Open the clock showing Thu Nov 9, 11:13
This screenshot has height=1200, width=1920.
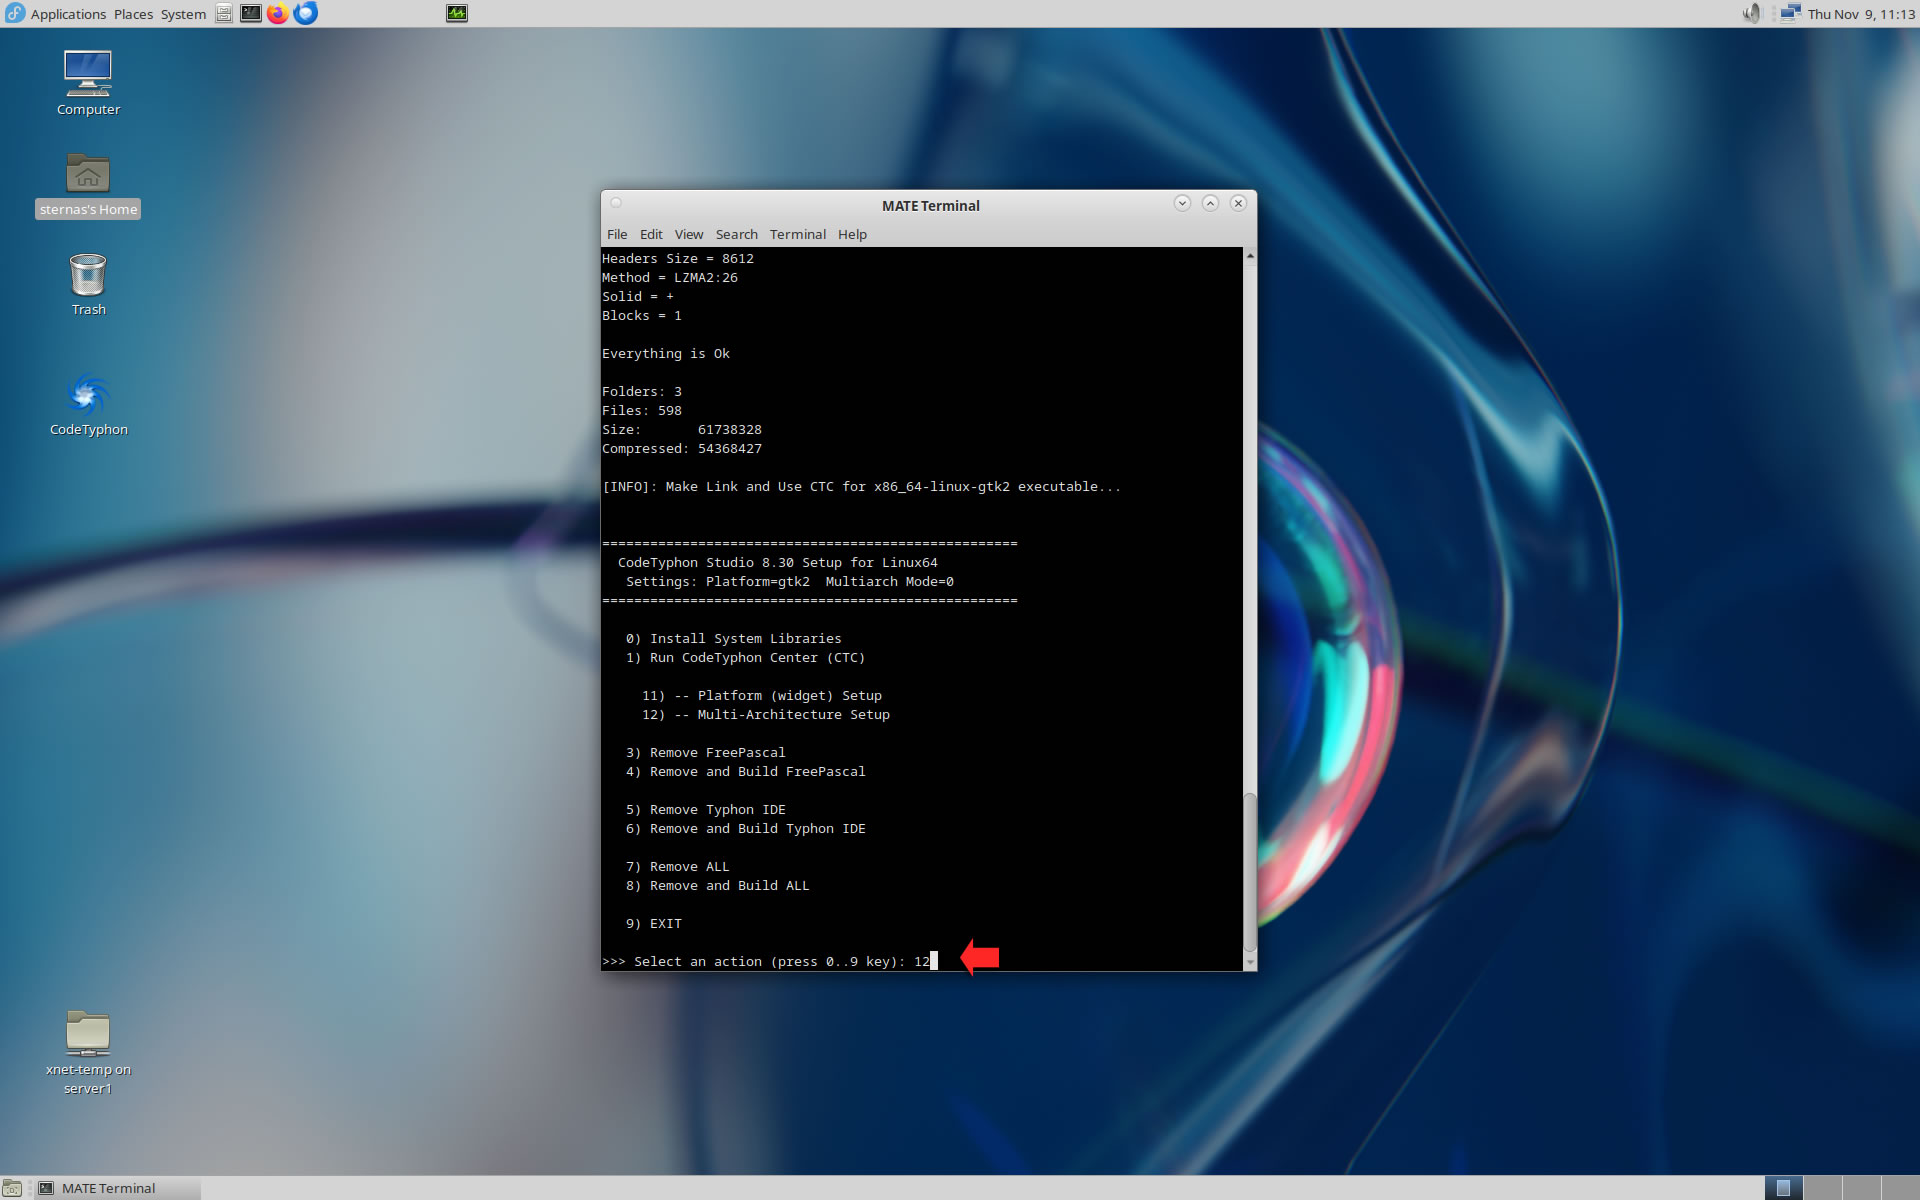pos(1861,14)
